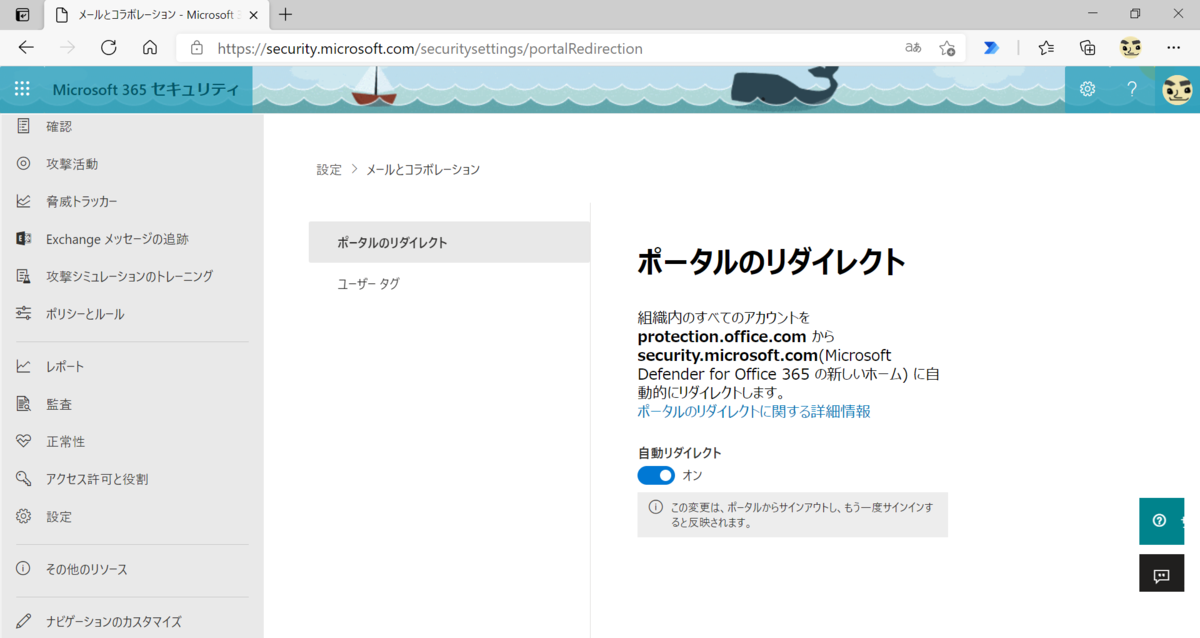The image size is (1200, 638).
Task: Open the Microsoft 365 app launcher waffle
Action: point(22,89)
